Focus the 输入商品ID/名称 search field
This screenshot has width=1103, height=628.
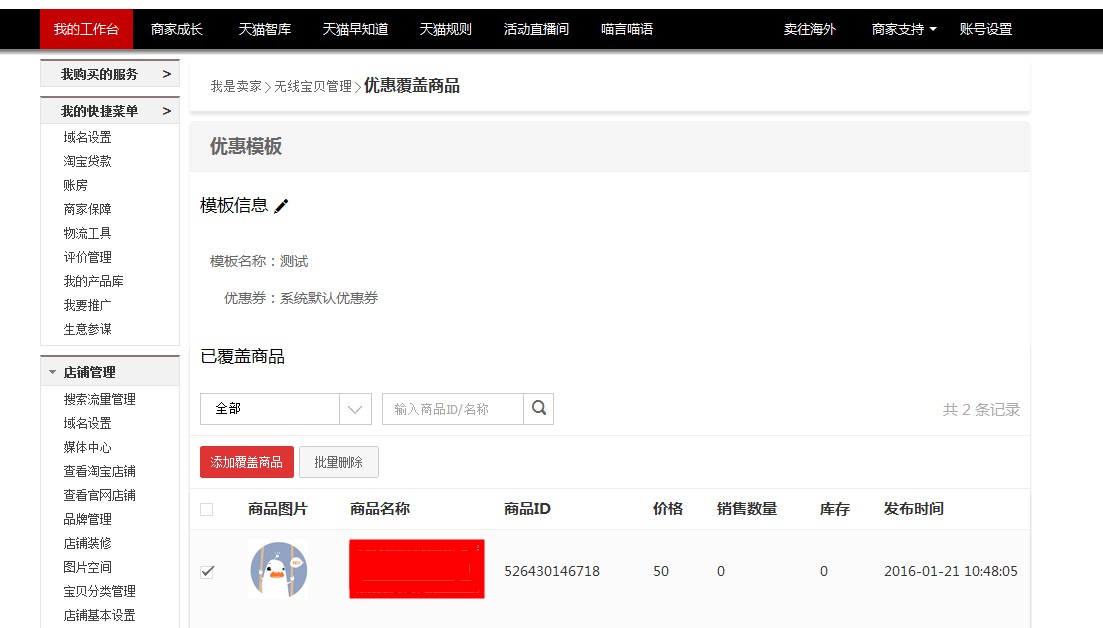[x=453, y=409]
